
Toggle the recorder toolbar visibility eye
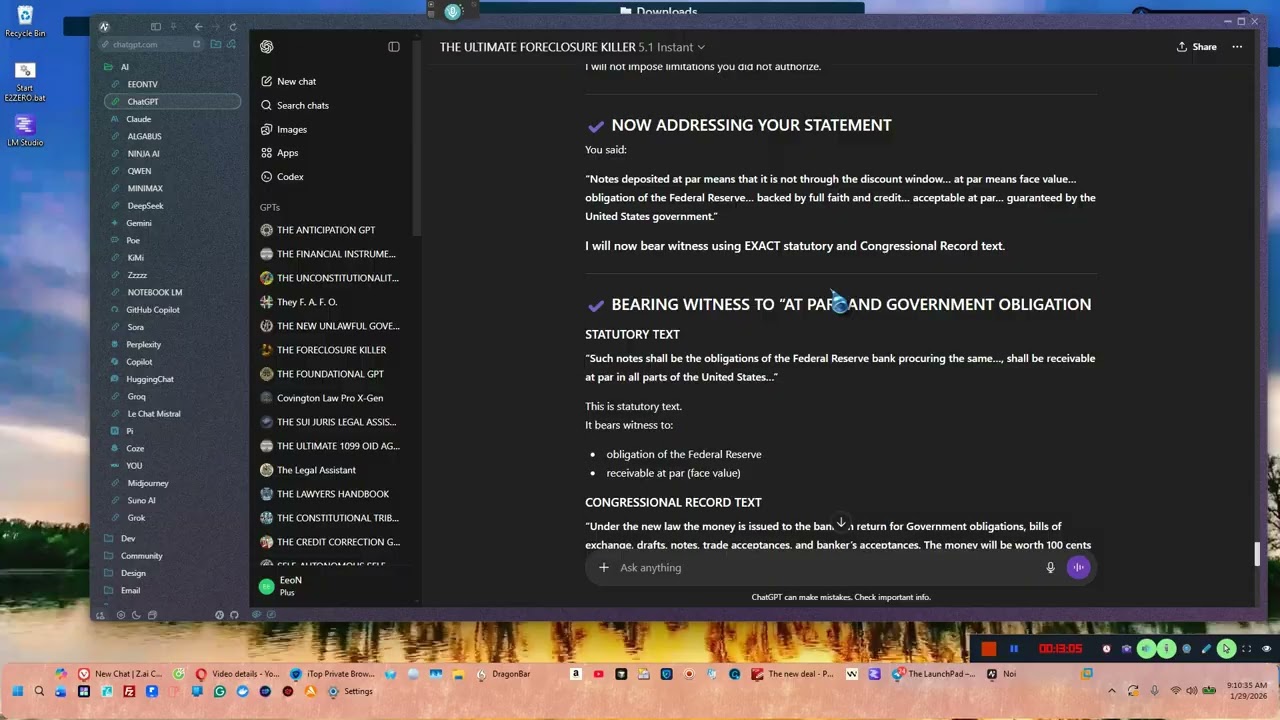1266,649
